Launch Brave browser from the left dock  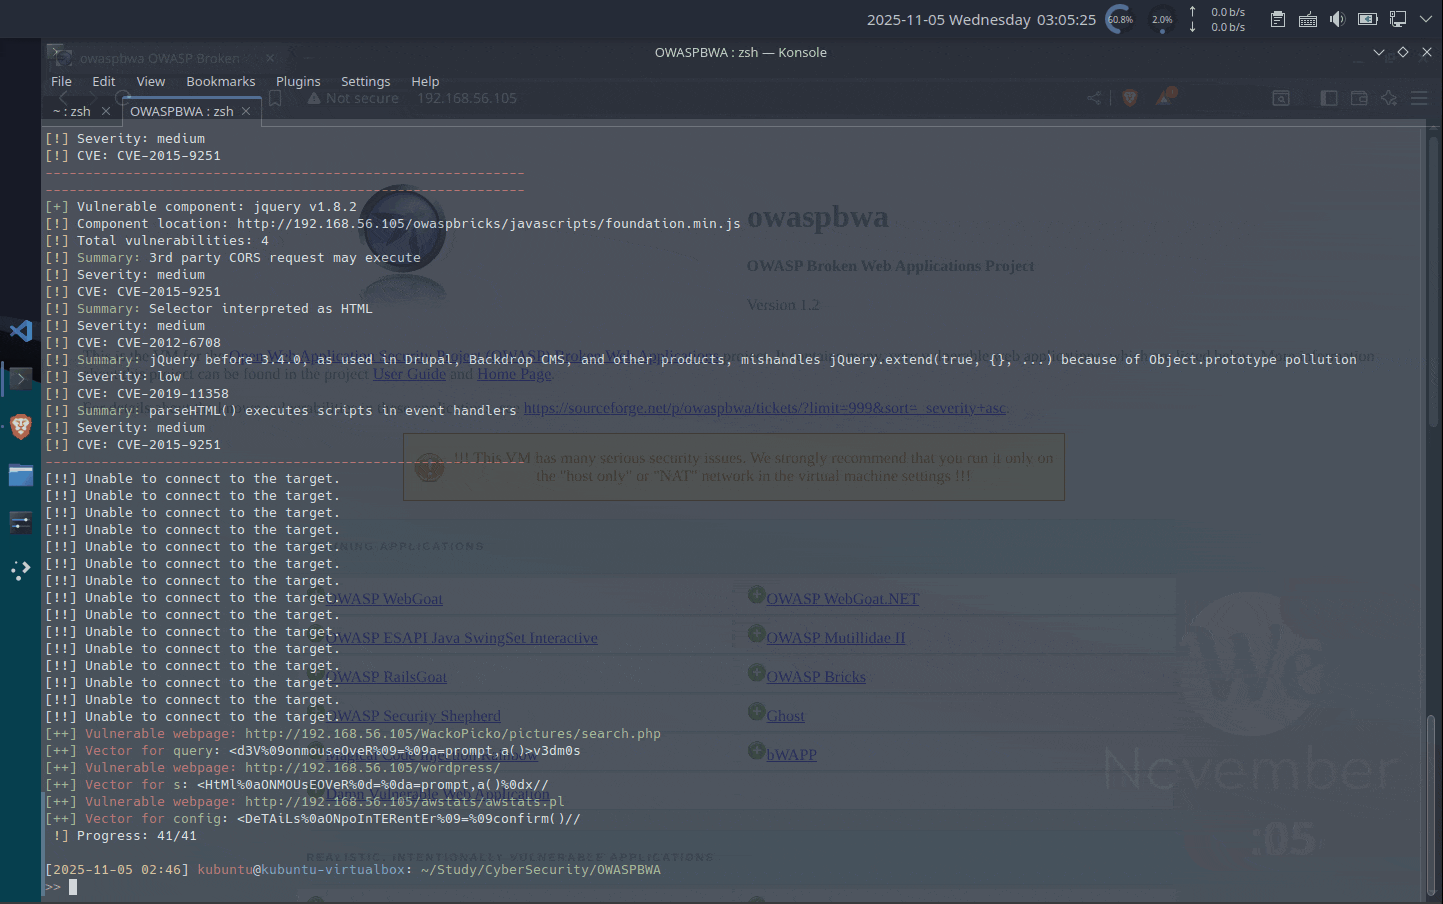[x=20, y=427]
